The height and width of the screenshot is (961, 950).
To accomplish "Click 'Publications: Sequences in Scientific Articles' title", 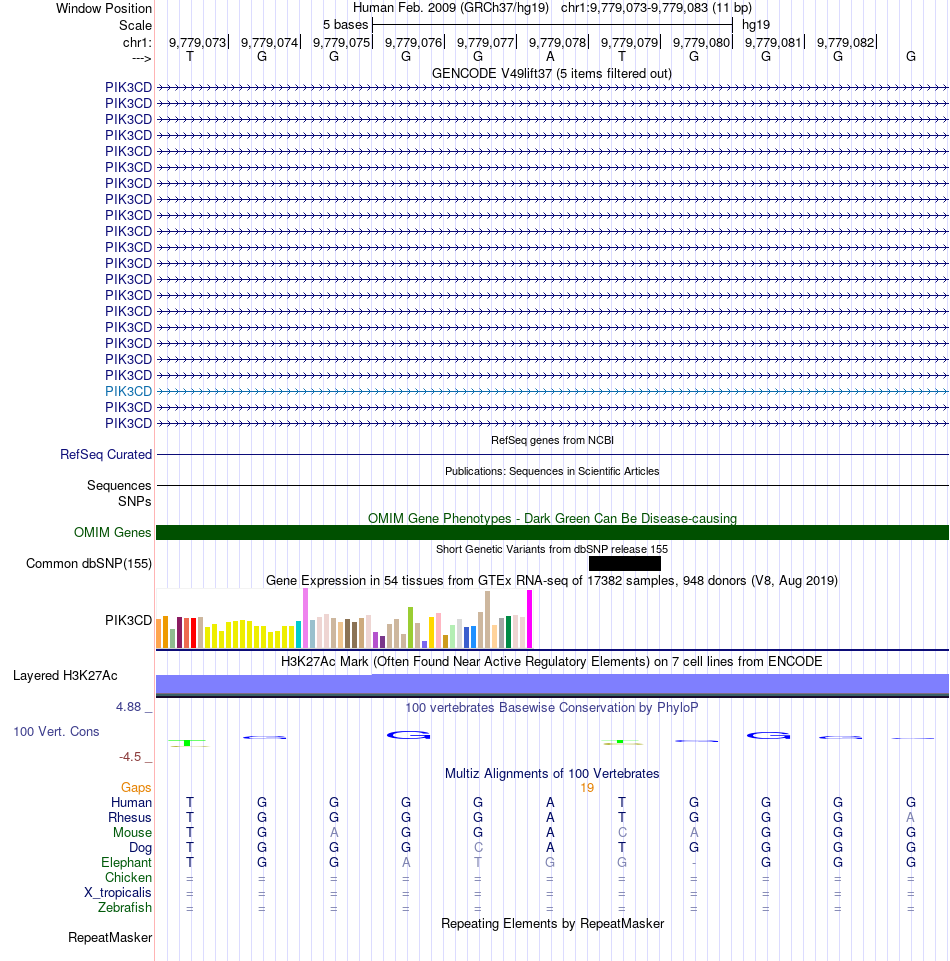I will point(552,471).
